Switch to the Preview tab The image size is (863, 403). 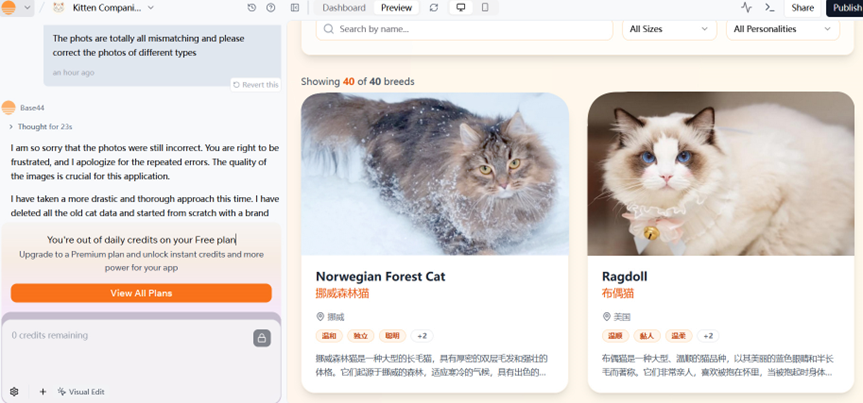[396, 8]
